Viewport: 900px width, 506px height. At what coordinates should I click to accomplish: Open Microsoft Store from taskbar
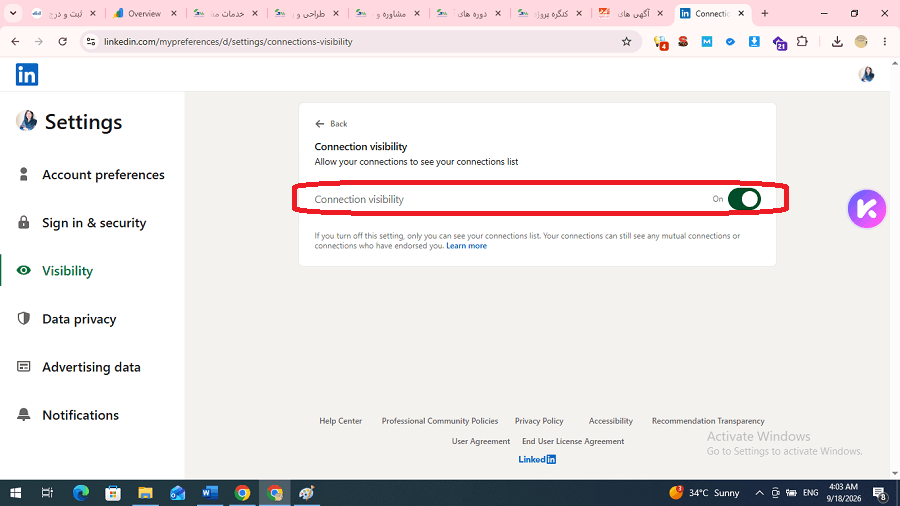pyautogui.click(x=113, y=493)
